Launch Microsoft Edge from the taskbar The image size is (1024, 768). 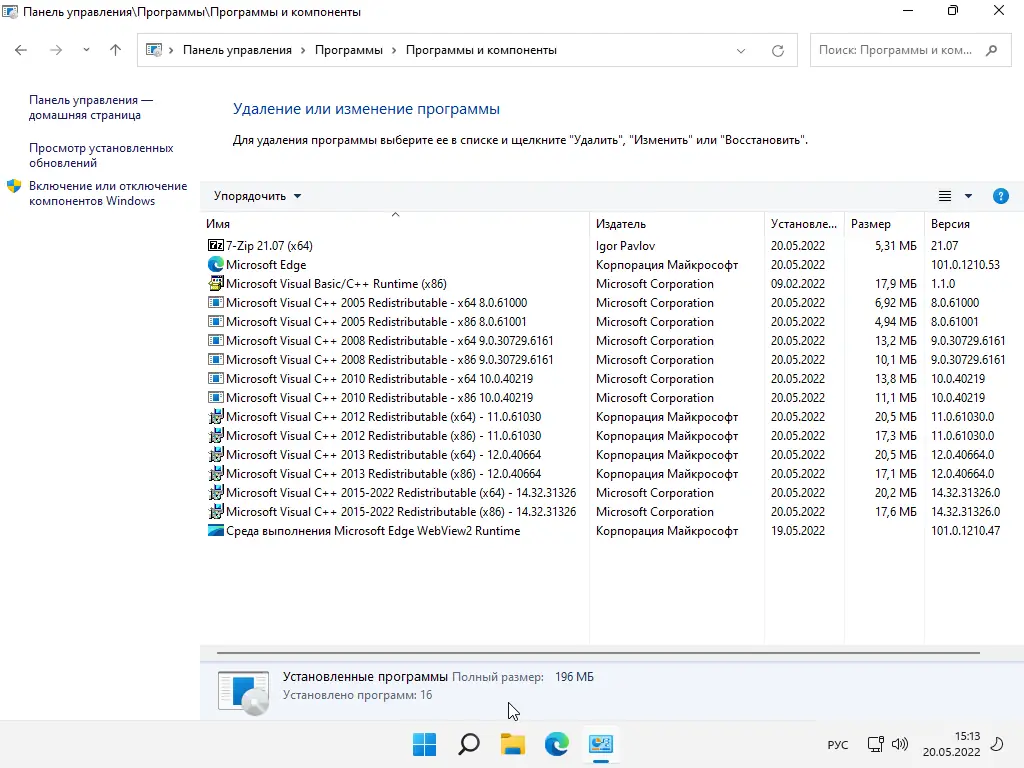[556, 744]
